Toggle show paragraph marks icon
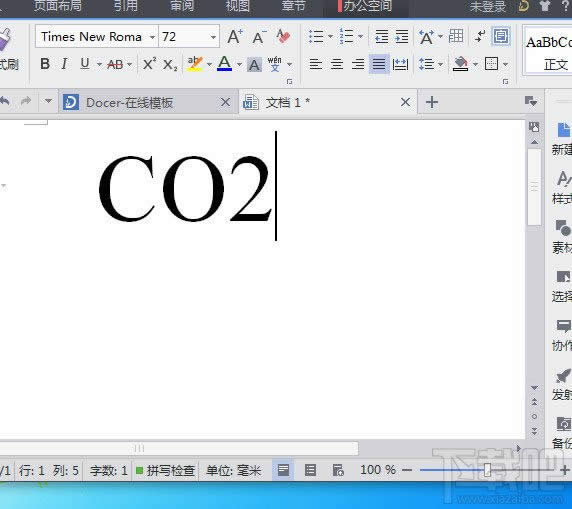572x509 pixels. [x=480, y=36]
